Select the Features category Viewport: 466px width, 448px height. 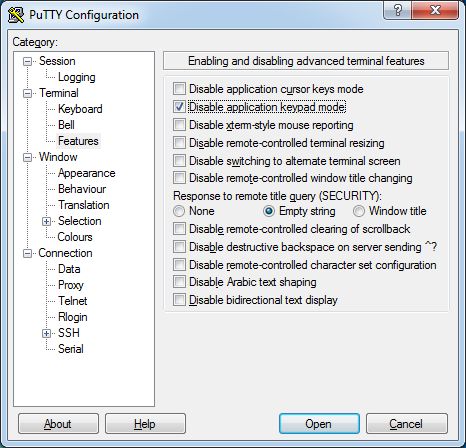click(x=78, y=141)
